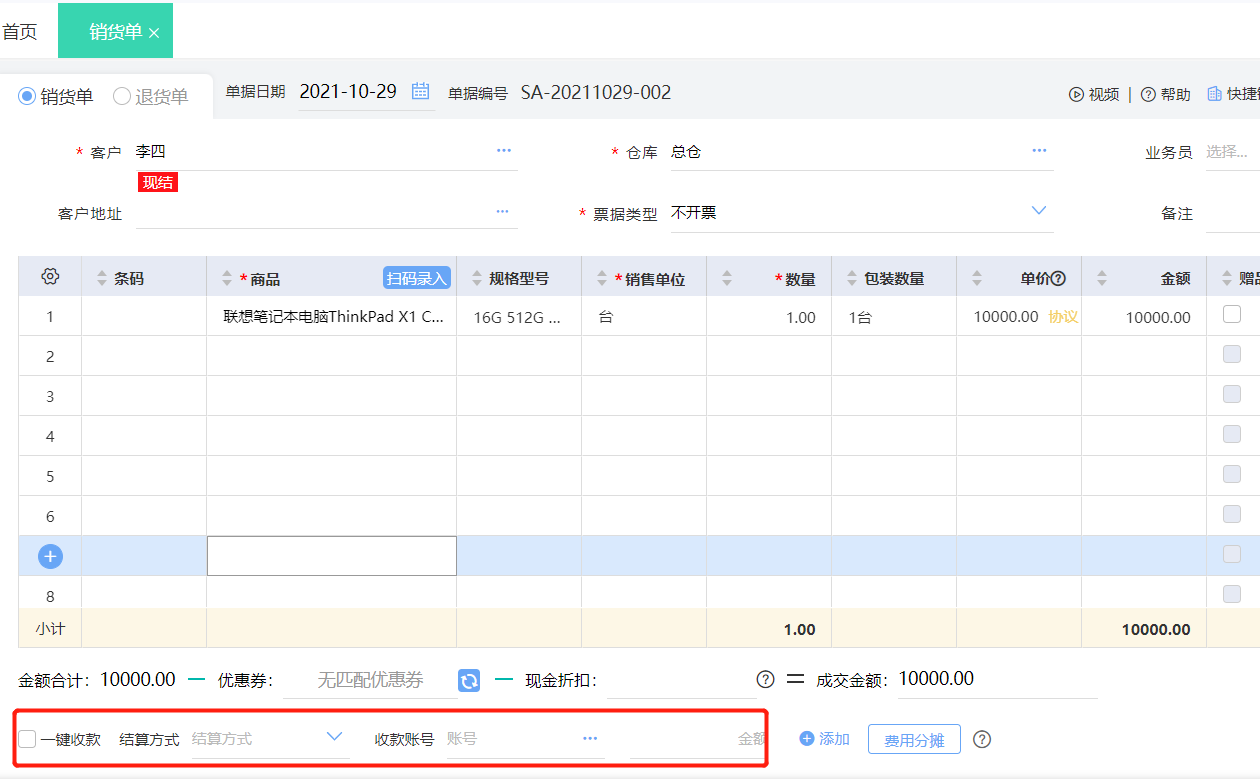This screenshot has height=779, width=1260.
Task: Click the quantity cell 1.00 in row 1
Action: (x=769, y=317)
